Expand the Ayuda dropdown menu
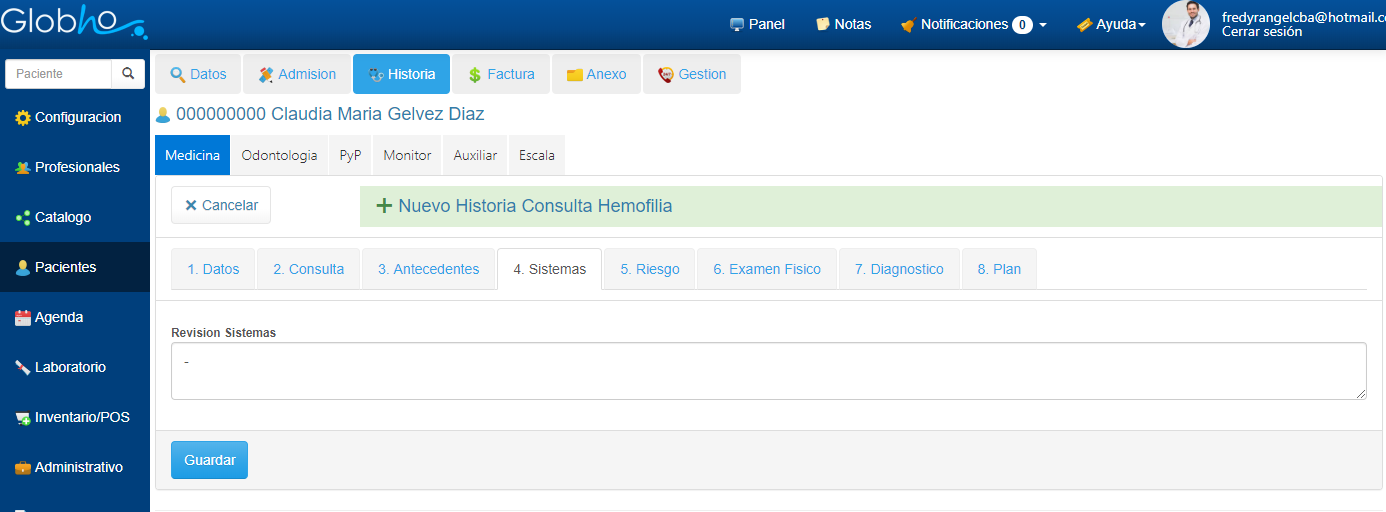Viewport: 1386px width, 512px height. pos(1111,24)
